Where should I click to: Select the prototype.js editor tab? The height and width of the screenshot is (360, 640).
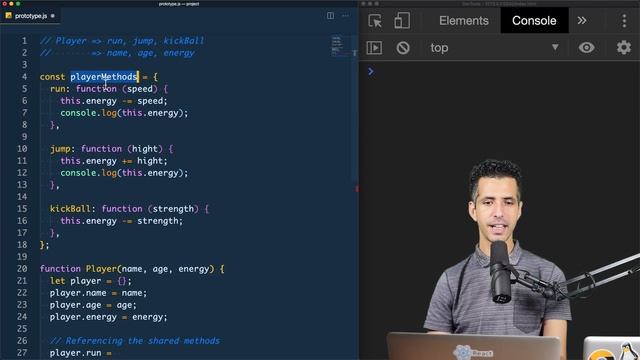pyautogui.click(x=31, y=16)
